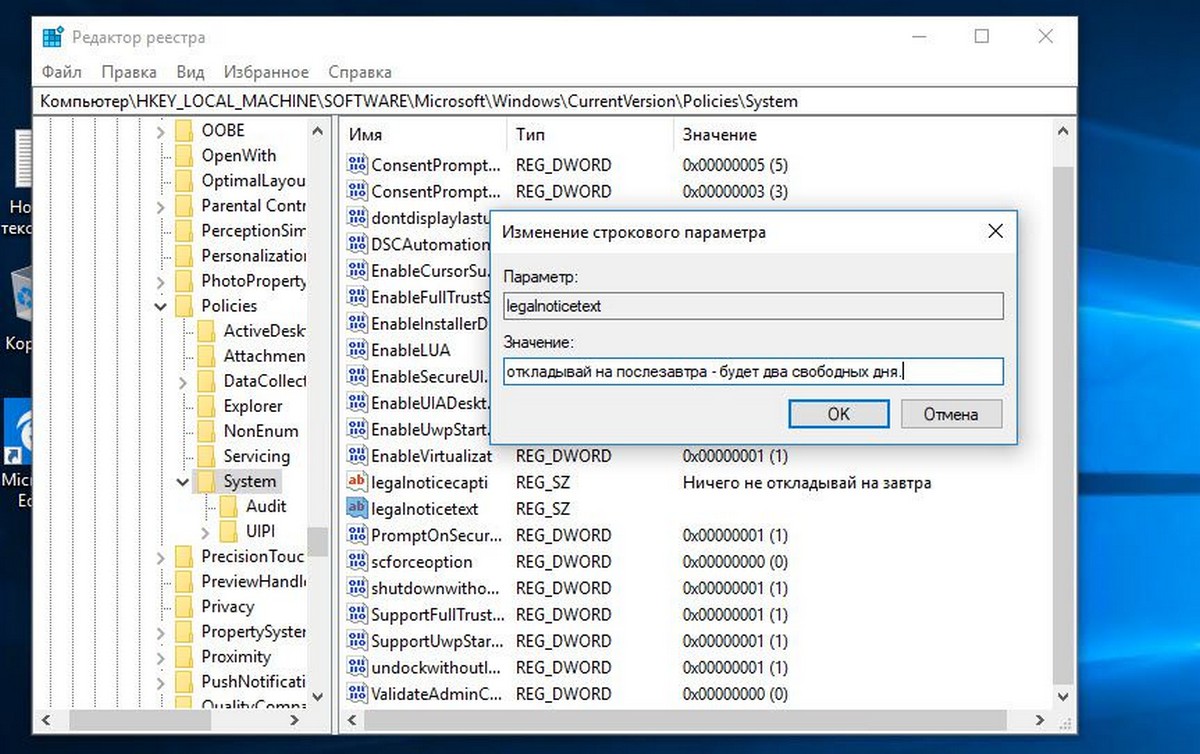Click into the Значение text field
Screen dimensions: 1200x754
tap(753, 372)
